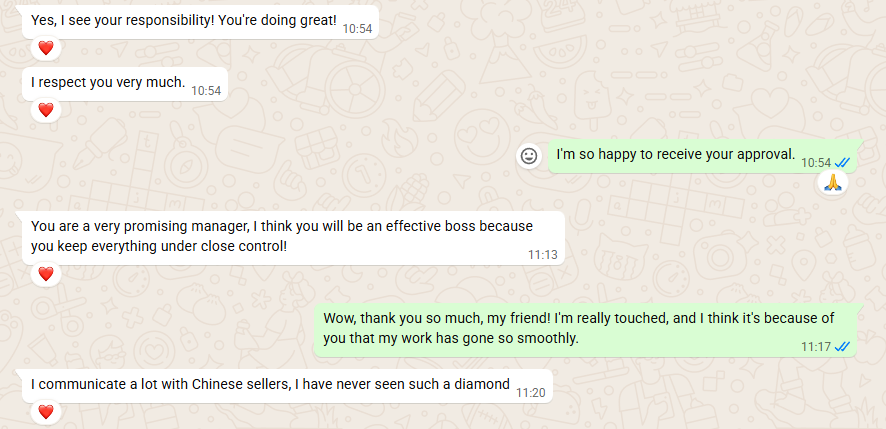Image resolution: width=886 pixels, height=429 pixels.
Task: Open the emoji reaction picker smiley icon
Action: coord(529,155)
